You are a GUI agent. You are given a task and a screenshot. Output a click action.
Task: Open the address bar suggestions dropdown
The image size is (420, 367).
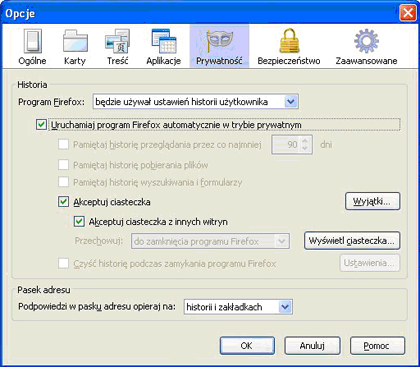pos(238,307)
